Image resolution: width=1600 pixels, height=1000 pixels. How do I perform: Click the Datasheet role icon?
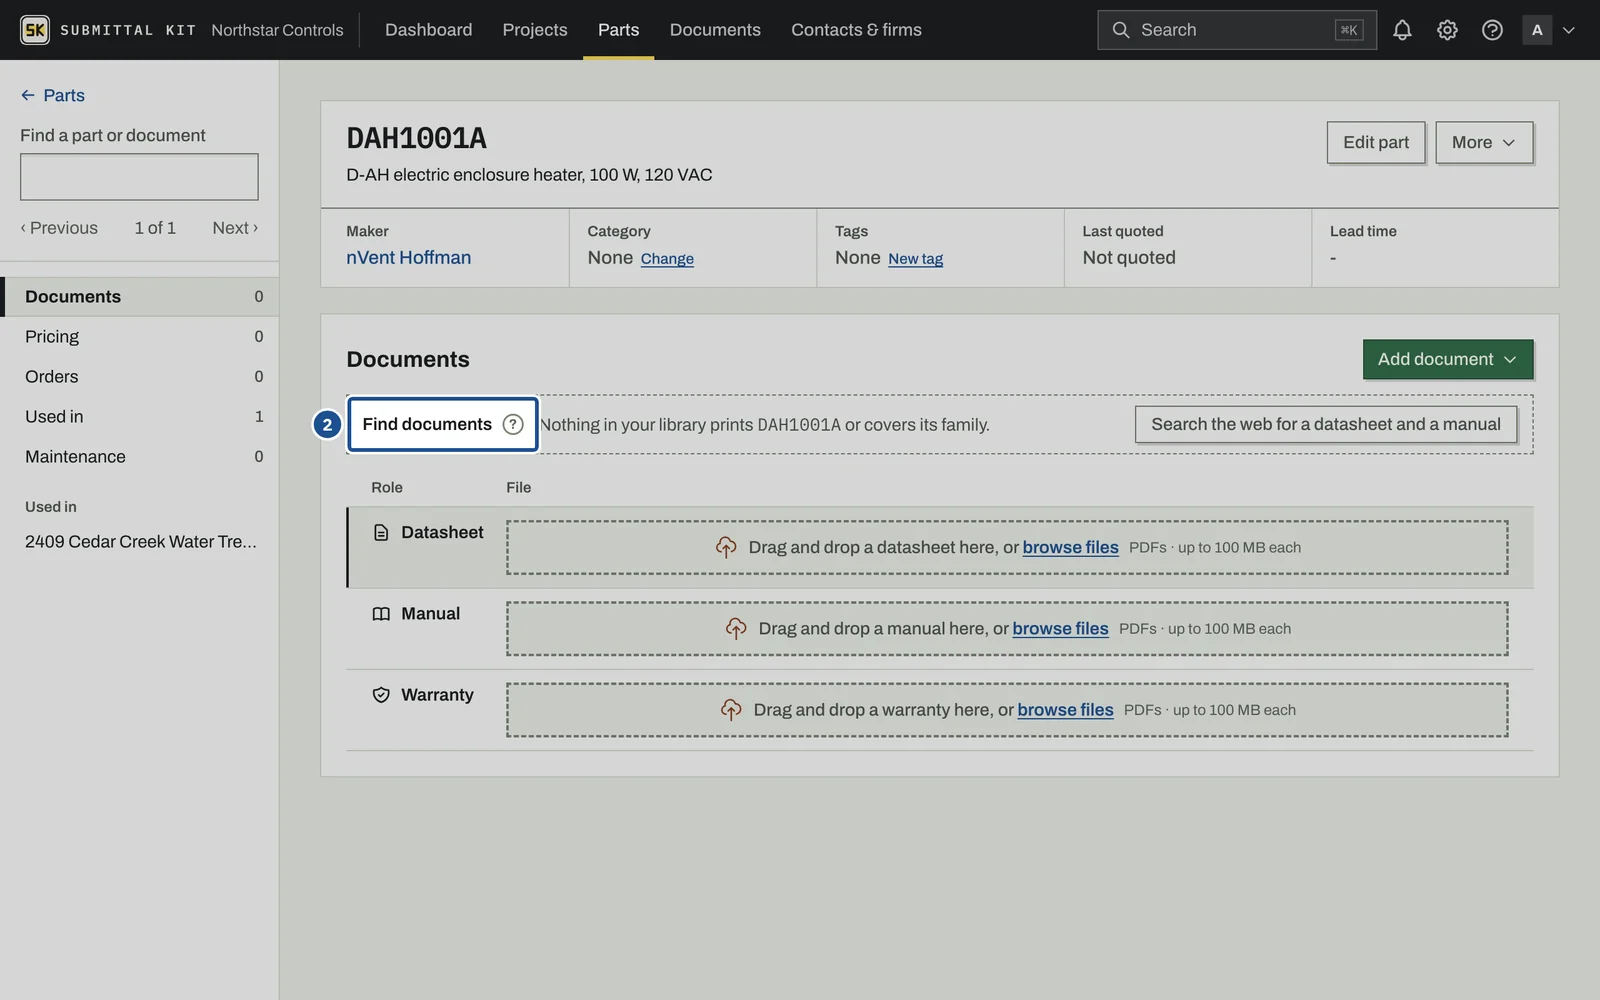pos(381,533)
